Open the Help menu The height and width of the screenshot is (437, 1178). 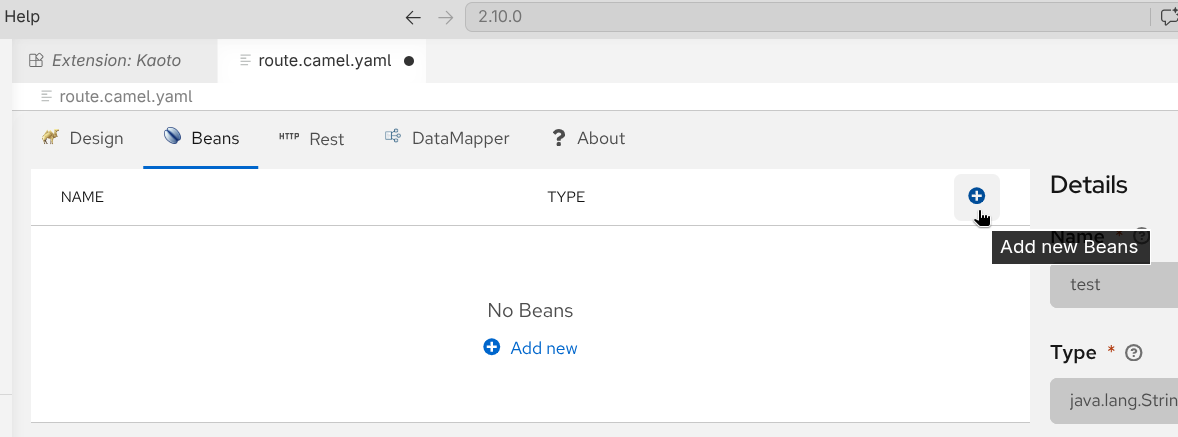[x=22, y=17]
